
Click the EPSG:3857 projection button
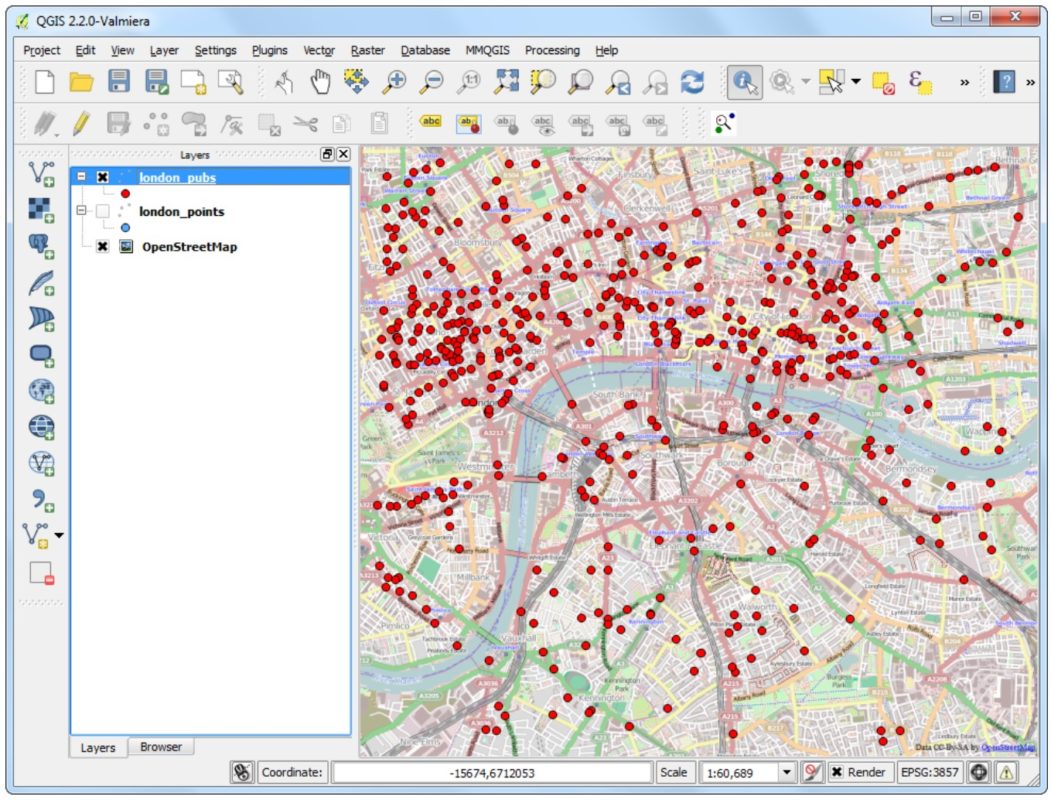(x=929, y=772)
